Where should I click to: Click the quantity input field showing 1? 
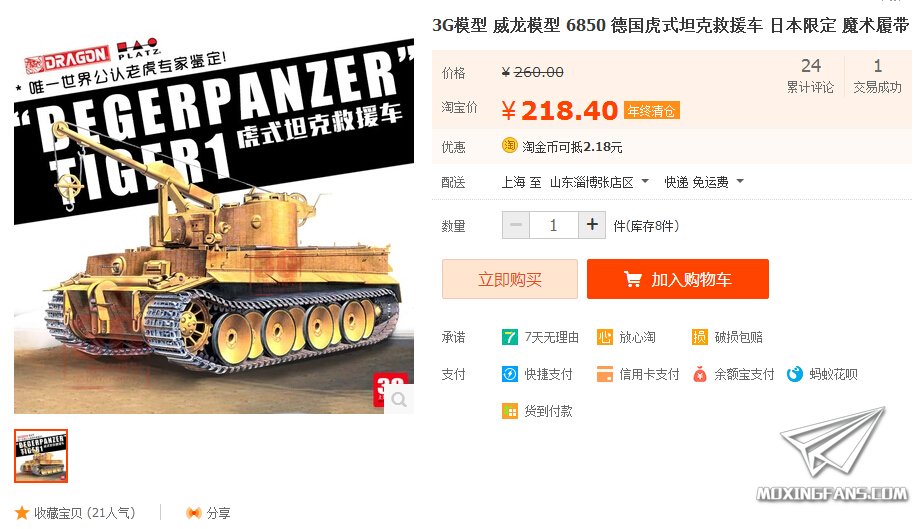point(553,225)
